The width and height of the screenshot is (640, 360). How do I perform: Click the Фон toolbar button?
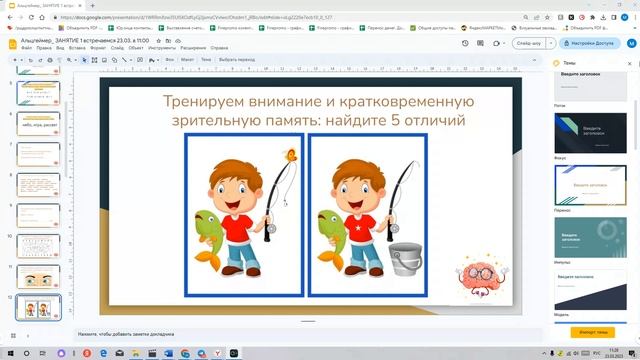click(x=169, y=60)
